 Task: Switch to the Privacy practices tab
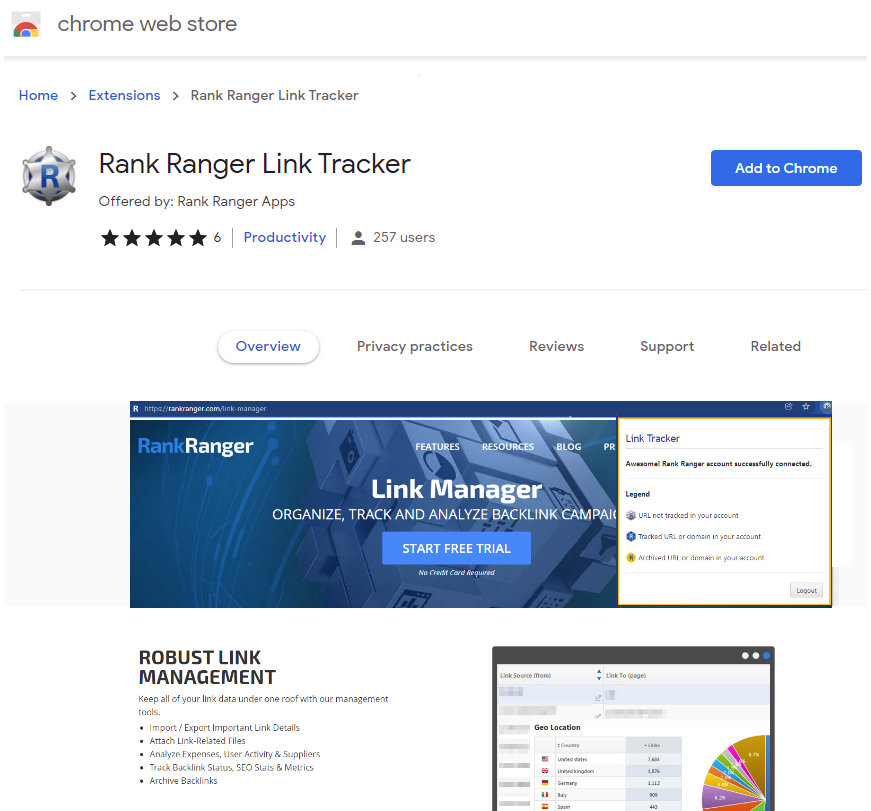[x=414, y=347]
